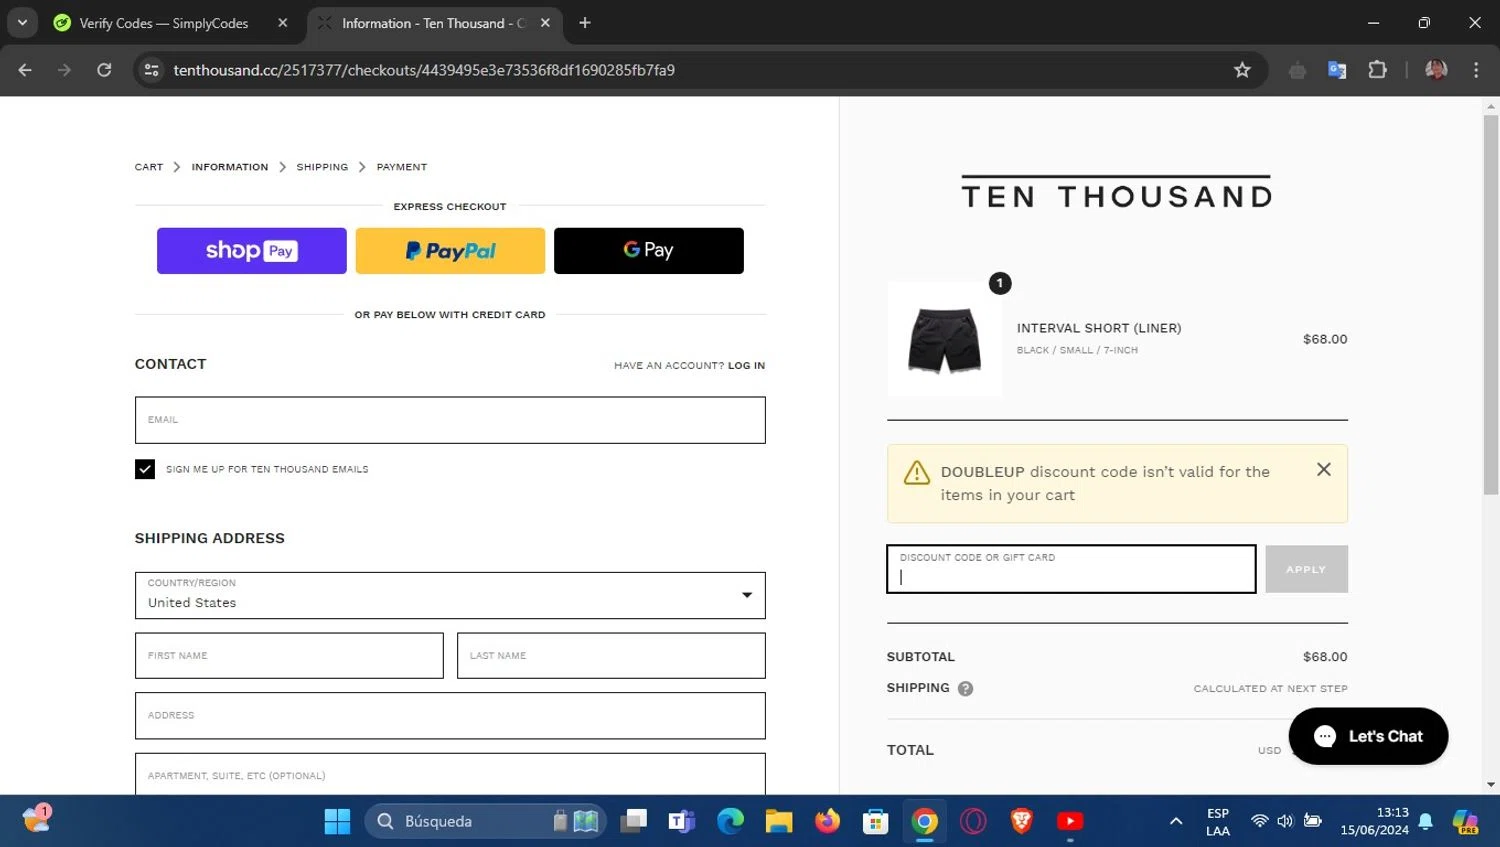The height and width of the screenshot is (847, 1500).
Task: Click the Ten Thousand logo
Action: point(1117,193)
